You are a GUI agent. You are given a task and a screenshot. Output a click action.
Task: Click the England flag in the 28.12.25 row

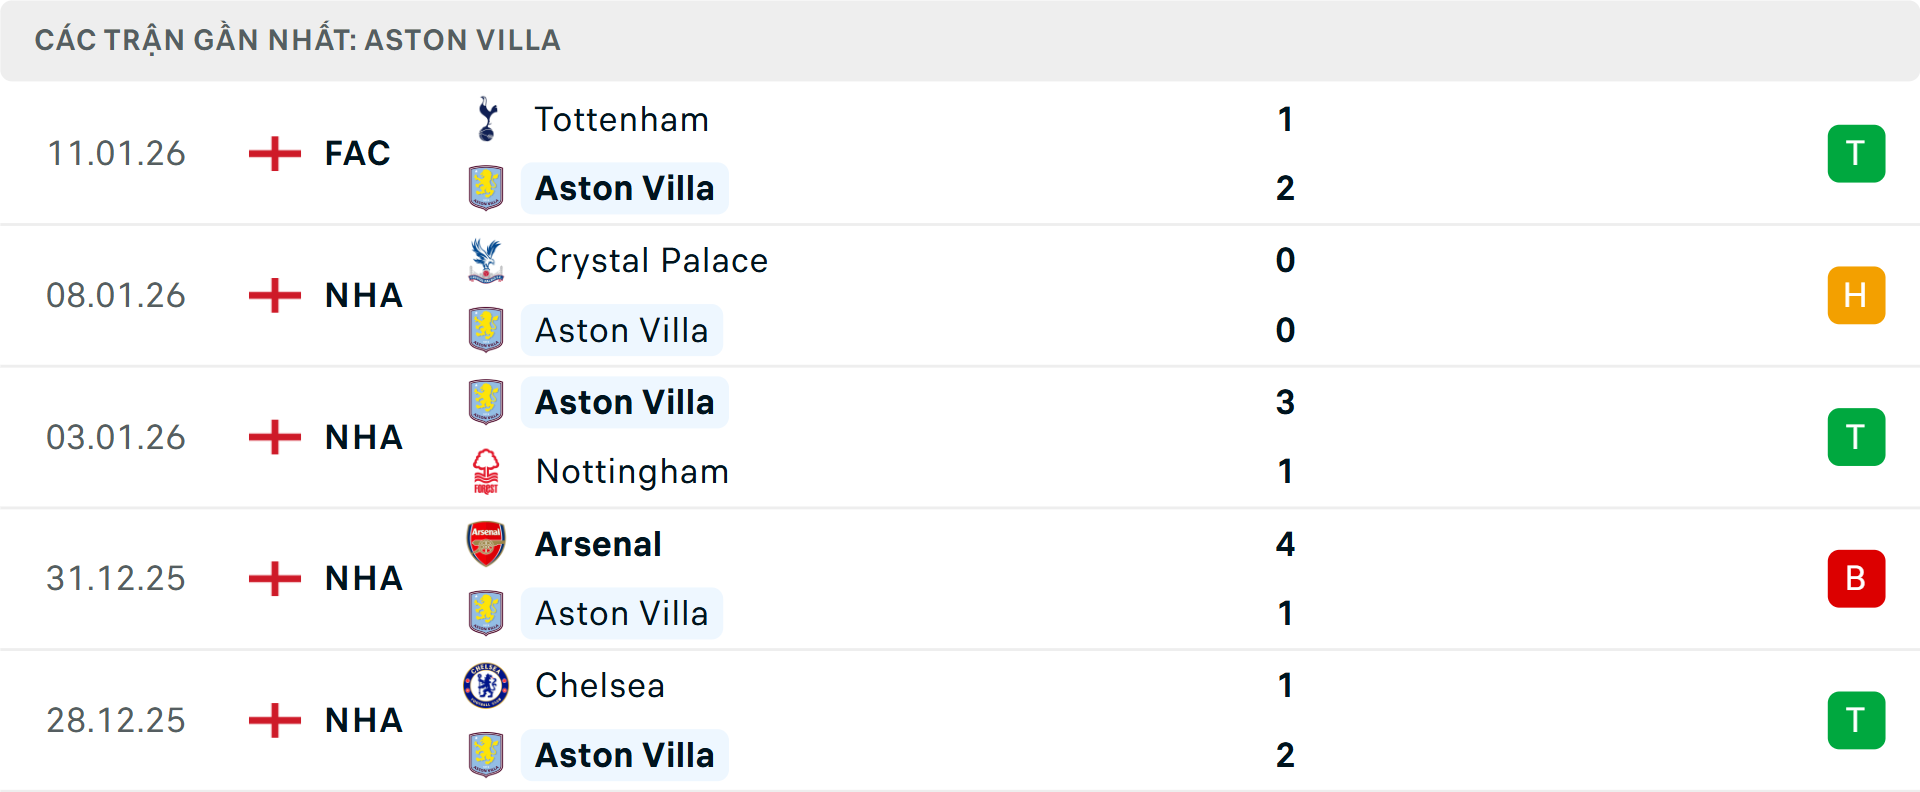pos(273,720)
